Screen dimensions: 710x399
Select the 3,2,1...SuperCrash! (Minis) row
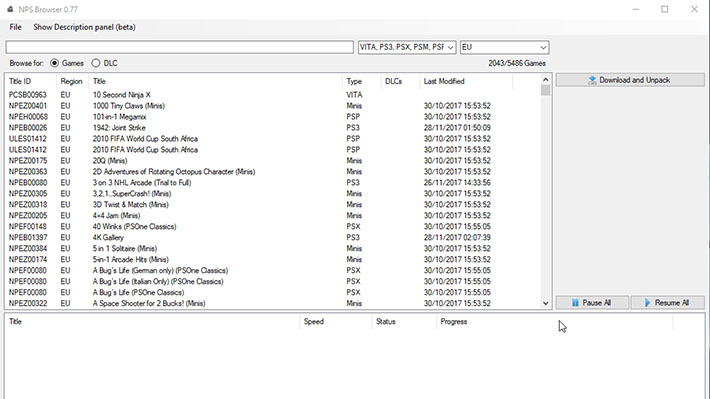(273, 193)
